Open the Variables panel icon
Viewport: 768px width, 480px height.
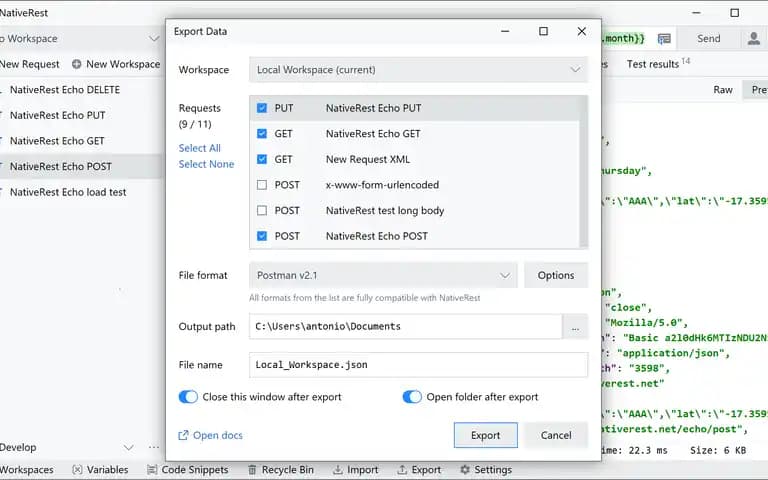pos(77,470)
